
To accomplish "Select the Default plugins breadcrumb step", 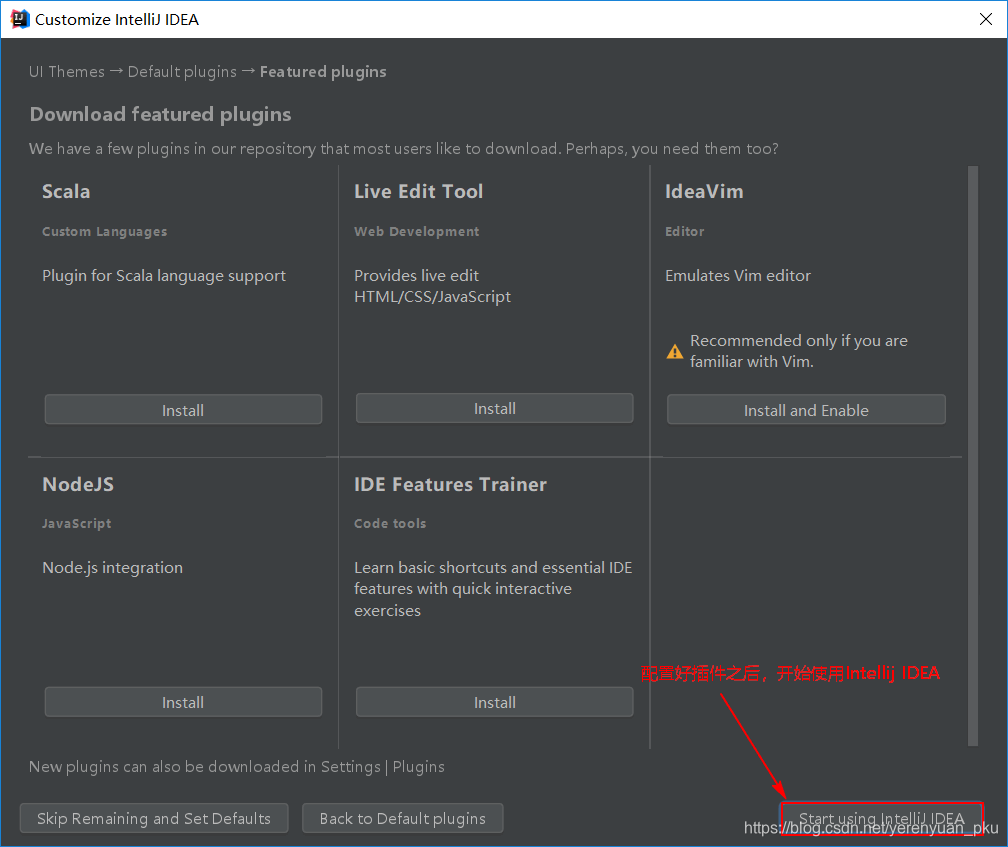I will 183,71.
